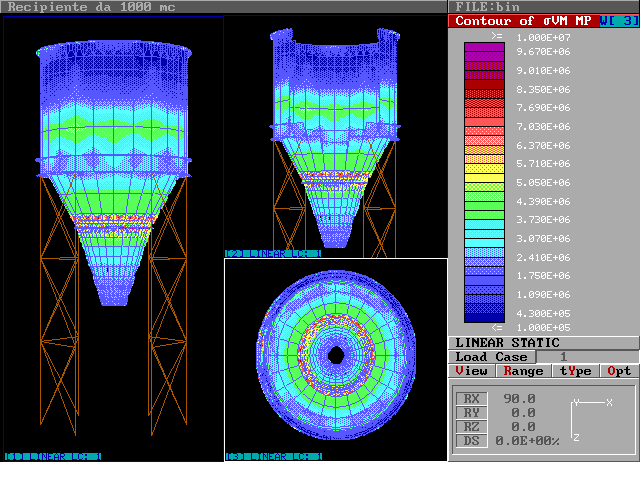Open the View menu
Screen dimensions: 640x480
pos(472,371)
